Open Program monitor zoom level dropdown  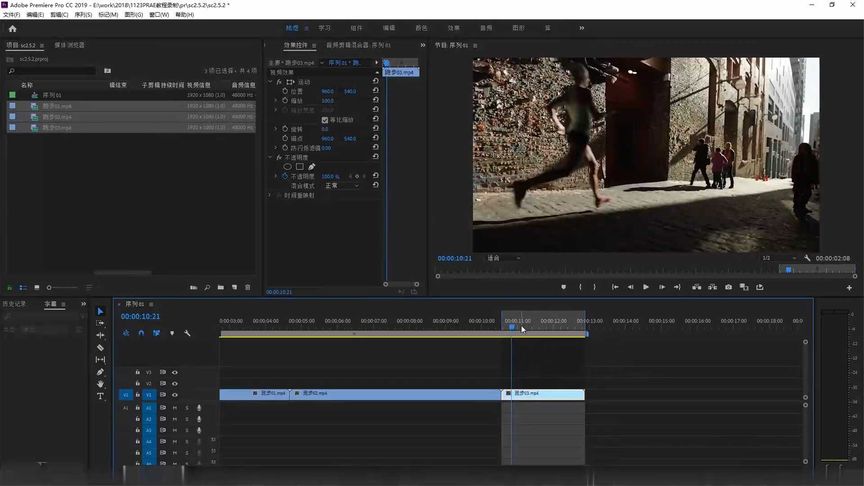504,258
